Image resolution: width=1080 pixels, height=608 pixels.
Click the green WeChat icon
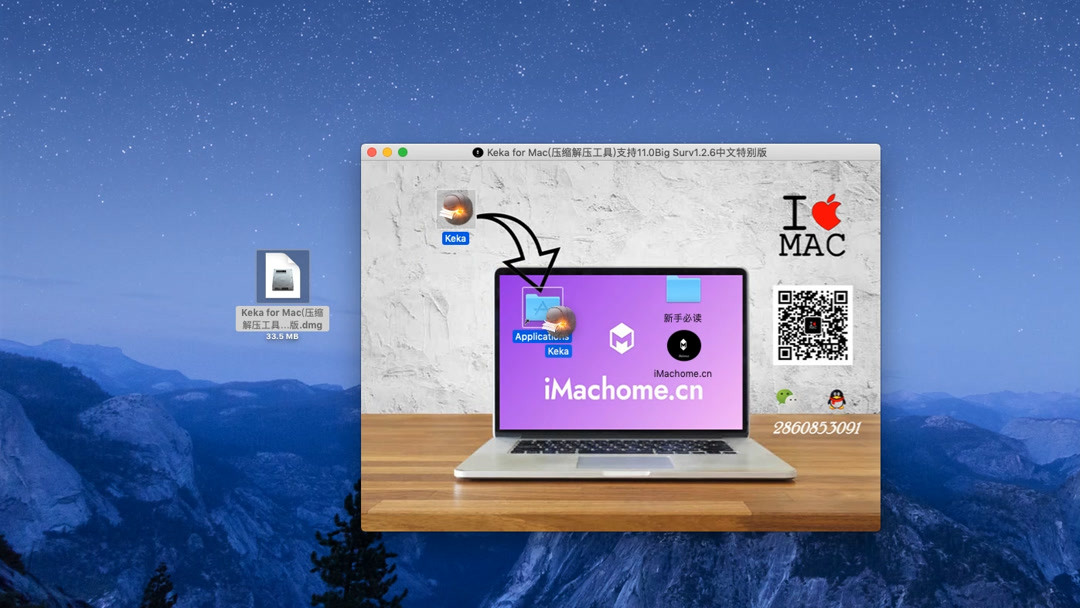click(788, 394)
